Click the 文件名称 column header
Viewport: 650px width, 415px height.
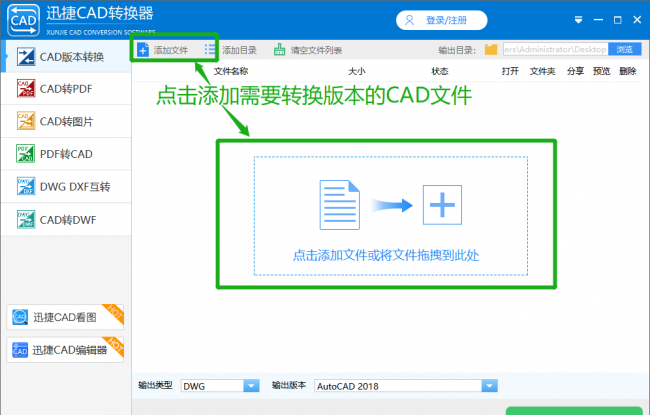[231, 71]
